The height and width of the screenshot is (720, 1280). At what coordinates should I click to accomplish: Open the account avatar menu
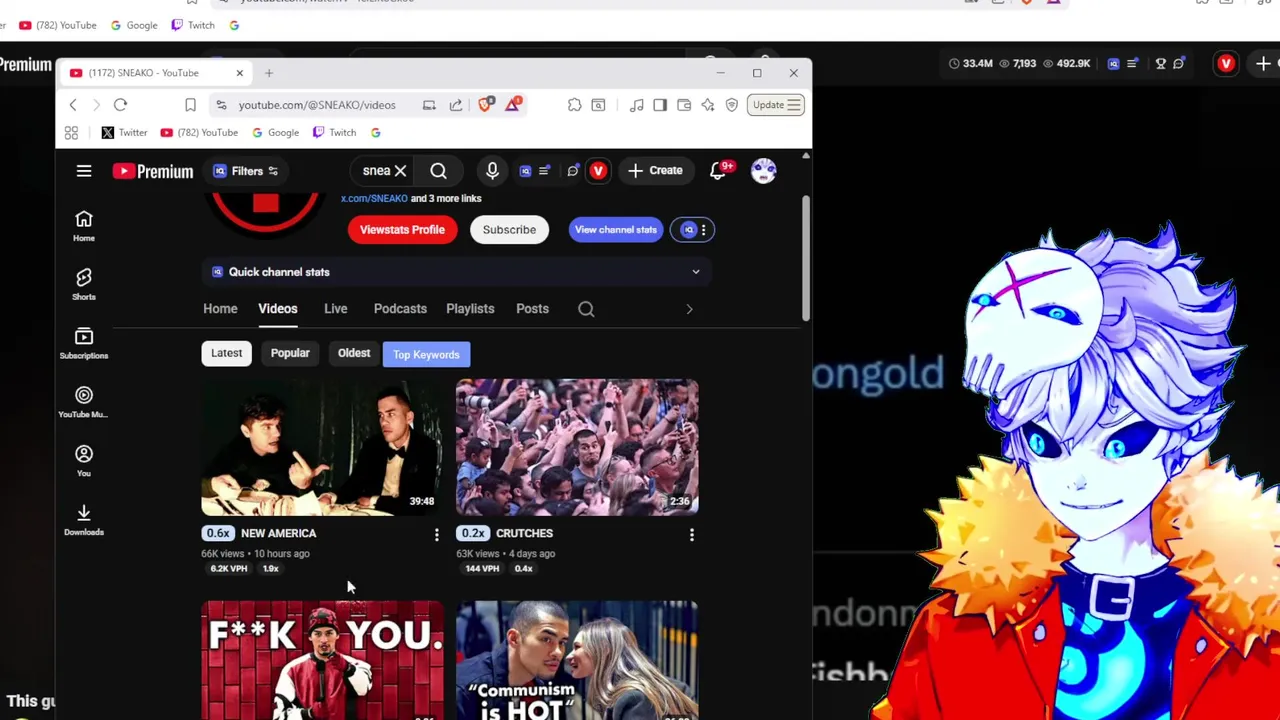764,171
